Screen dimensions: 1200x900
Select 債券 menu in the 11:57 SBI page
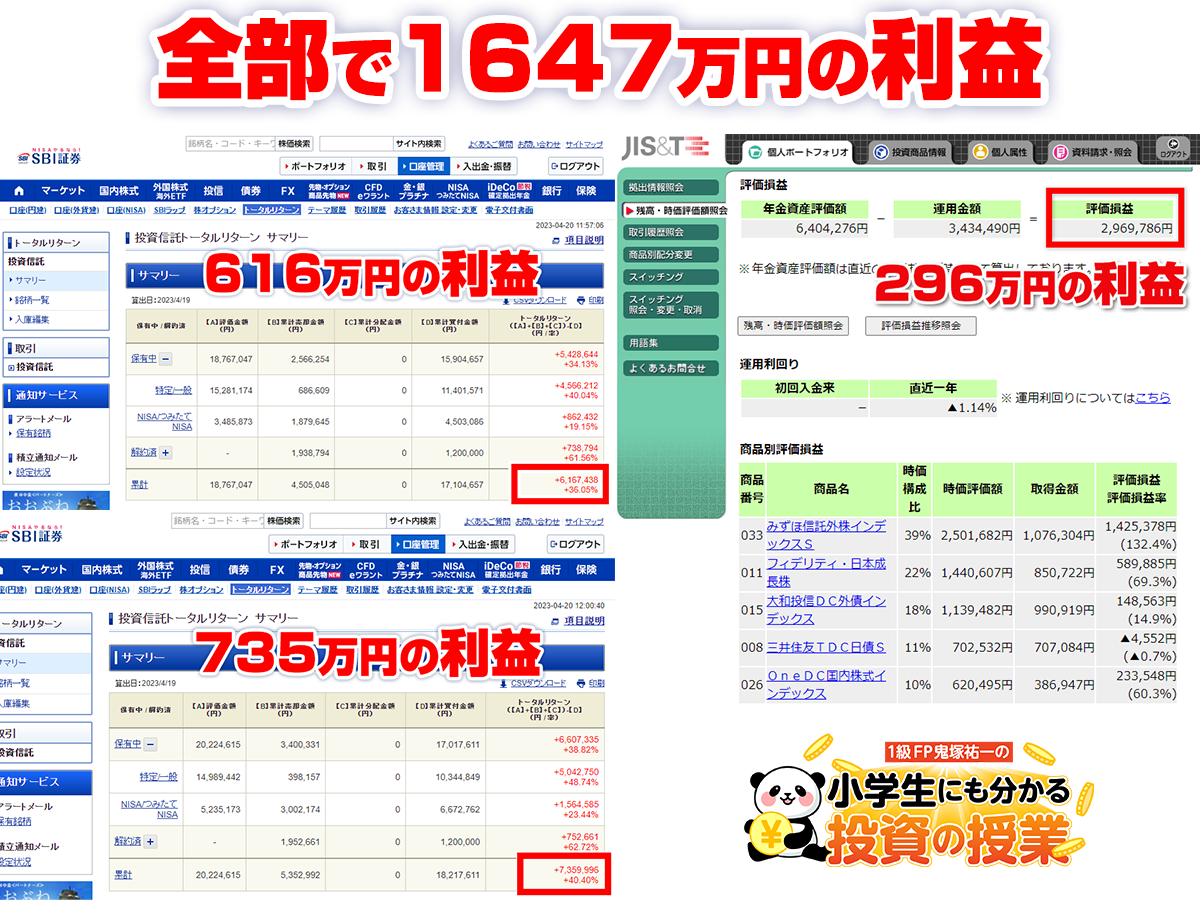(251, 191)
